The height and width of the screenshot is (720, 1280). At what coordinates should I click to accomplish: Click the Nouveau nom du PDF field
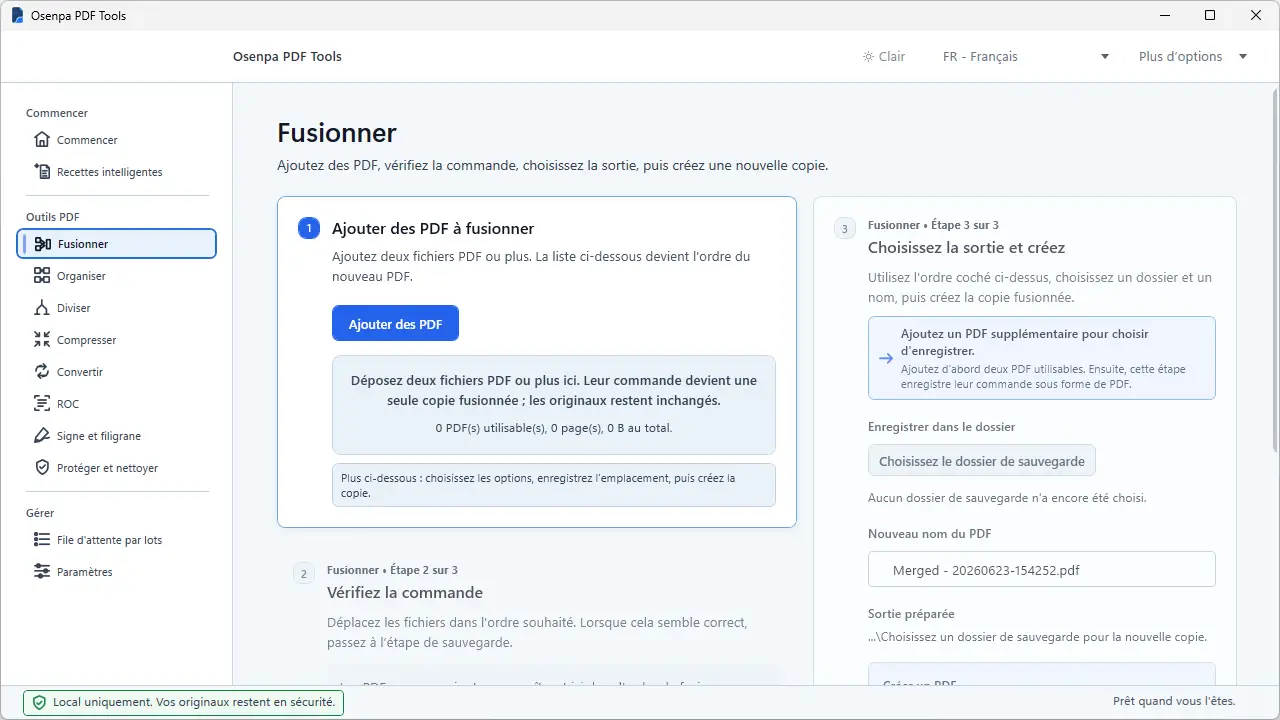tap(1041, 570)
